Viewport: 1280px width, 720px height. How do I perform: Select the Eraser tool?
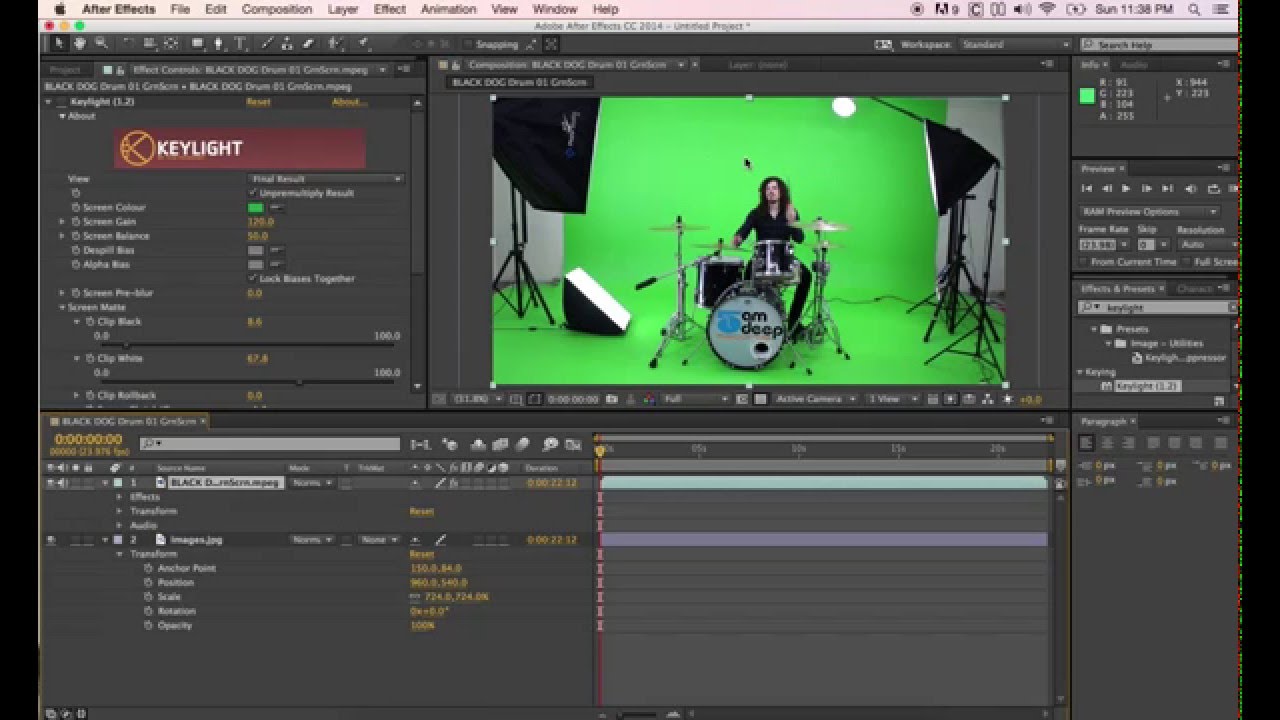click(307, 44)
